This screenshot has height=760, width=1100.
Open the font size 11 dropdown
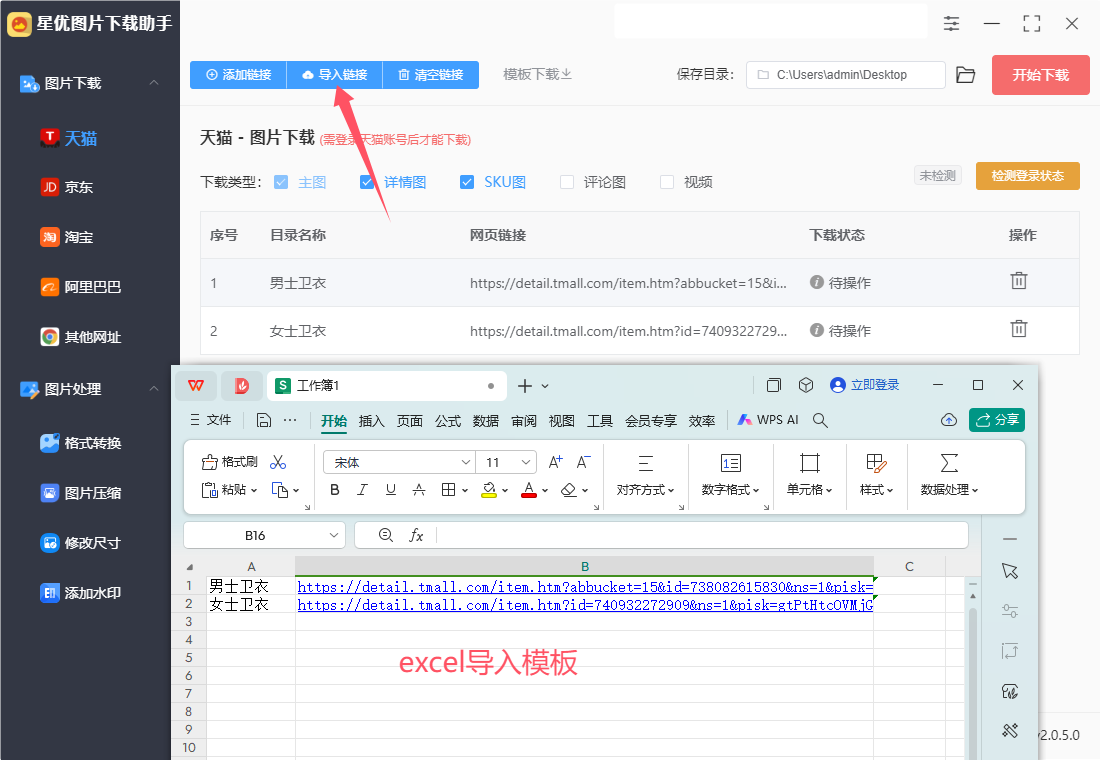click(525, 462)
